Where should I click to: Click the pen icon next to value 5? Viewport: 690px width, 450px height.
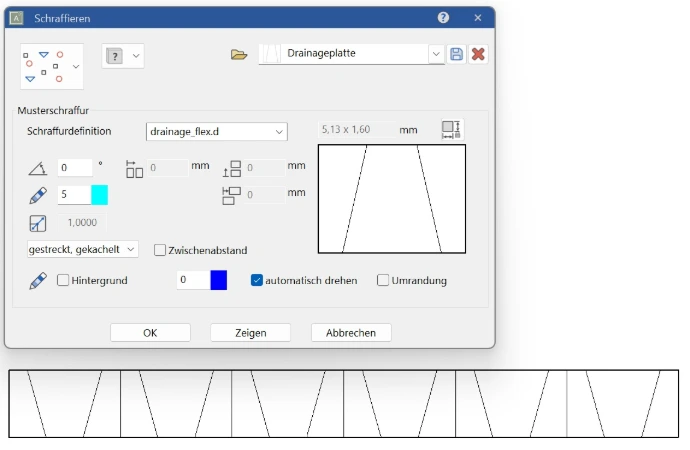(x=39, y=194)
